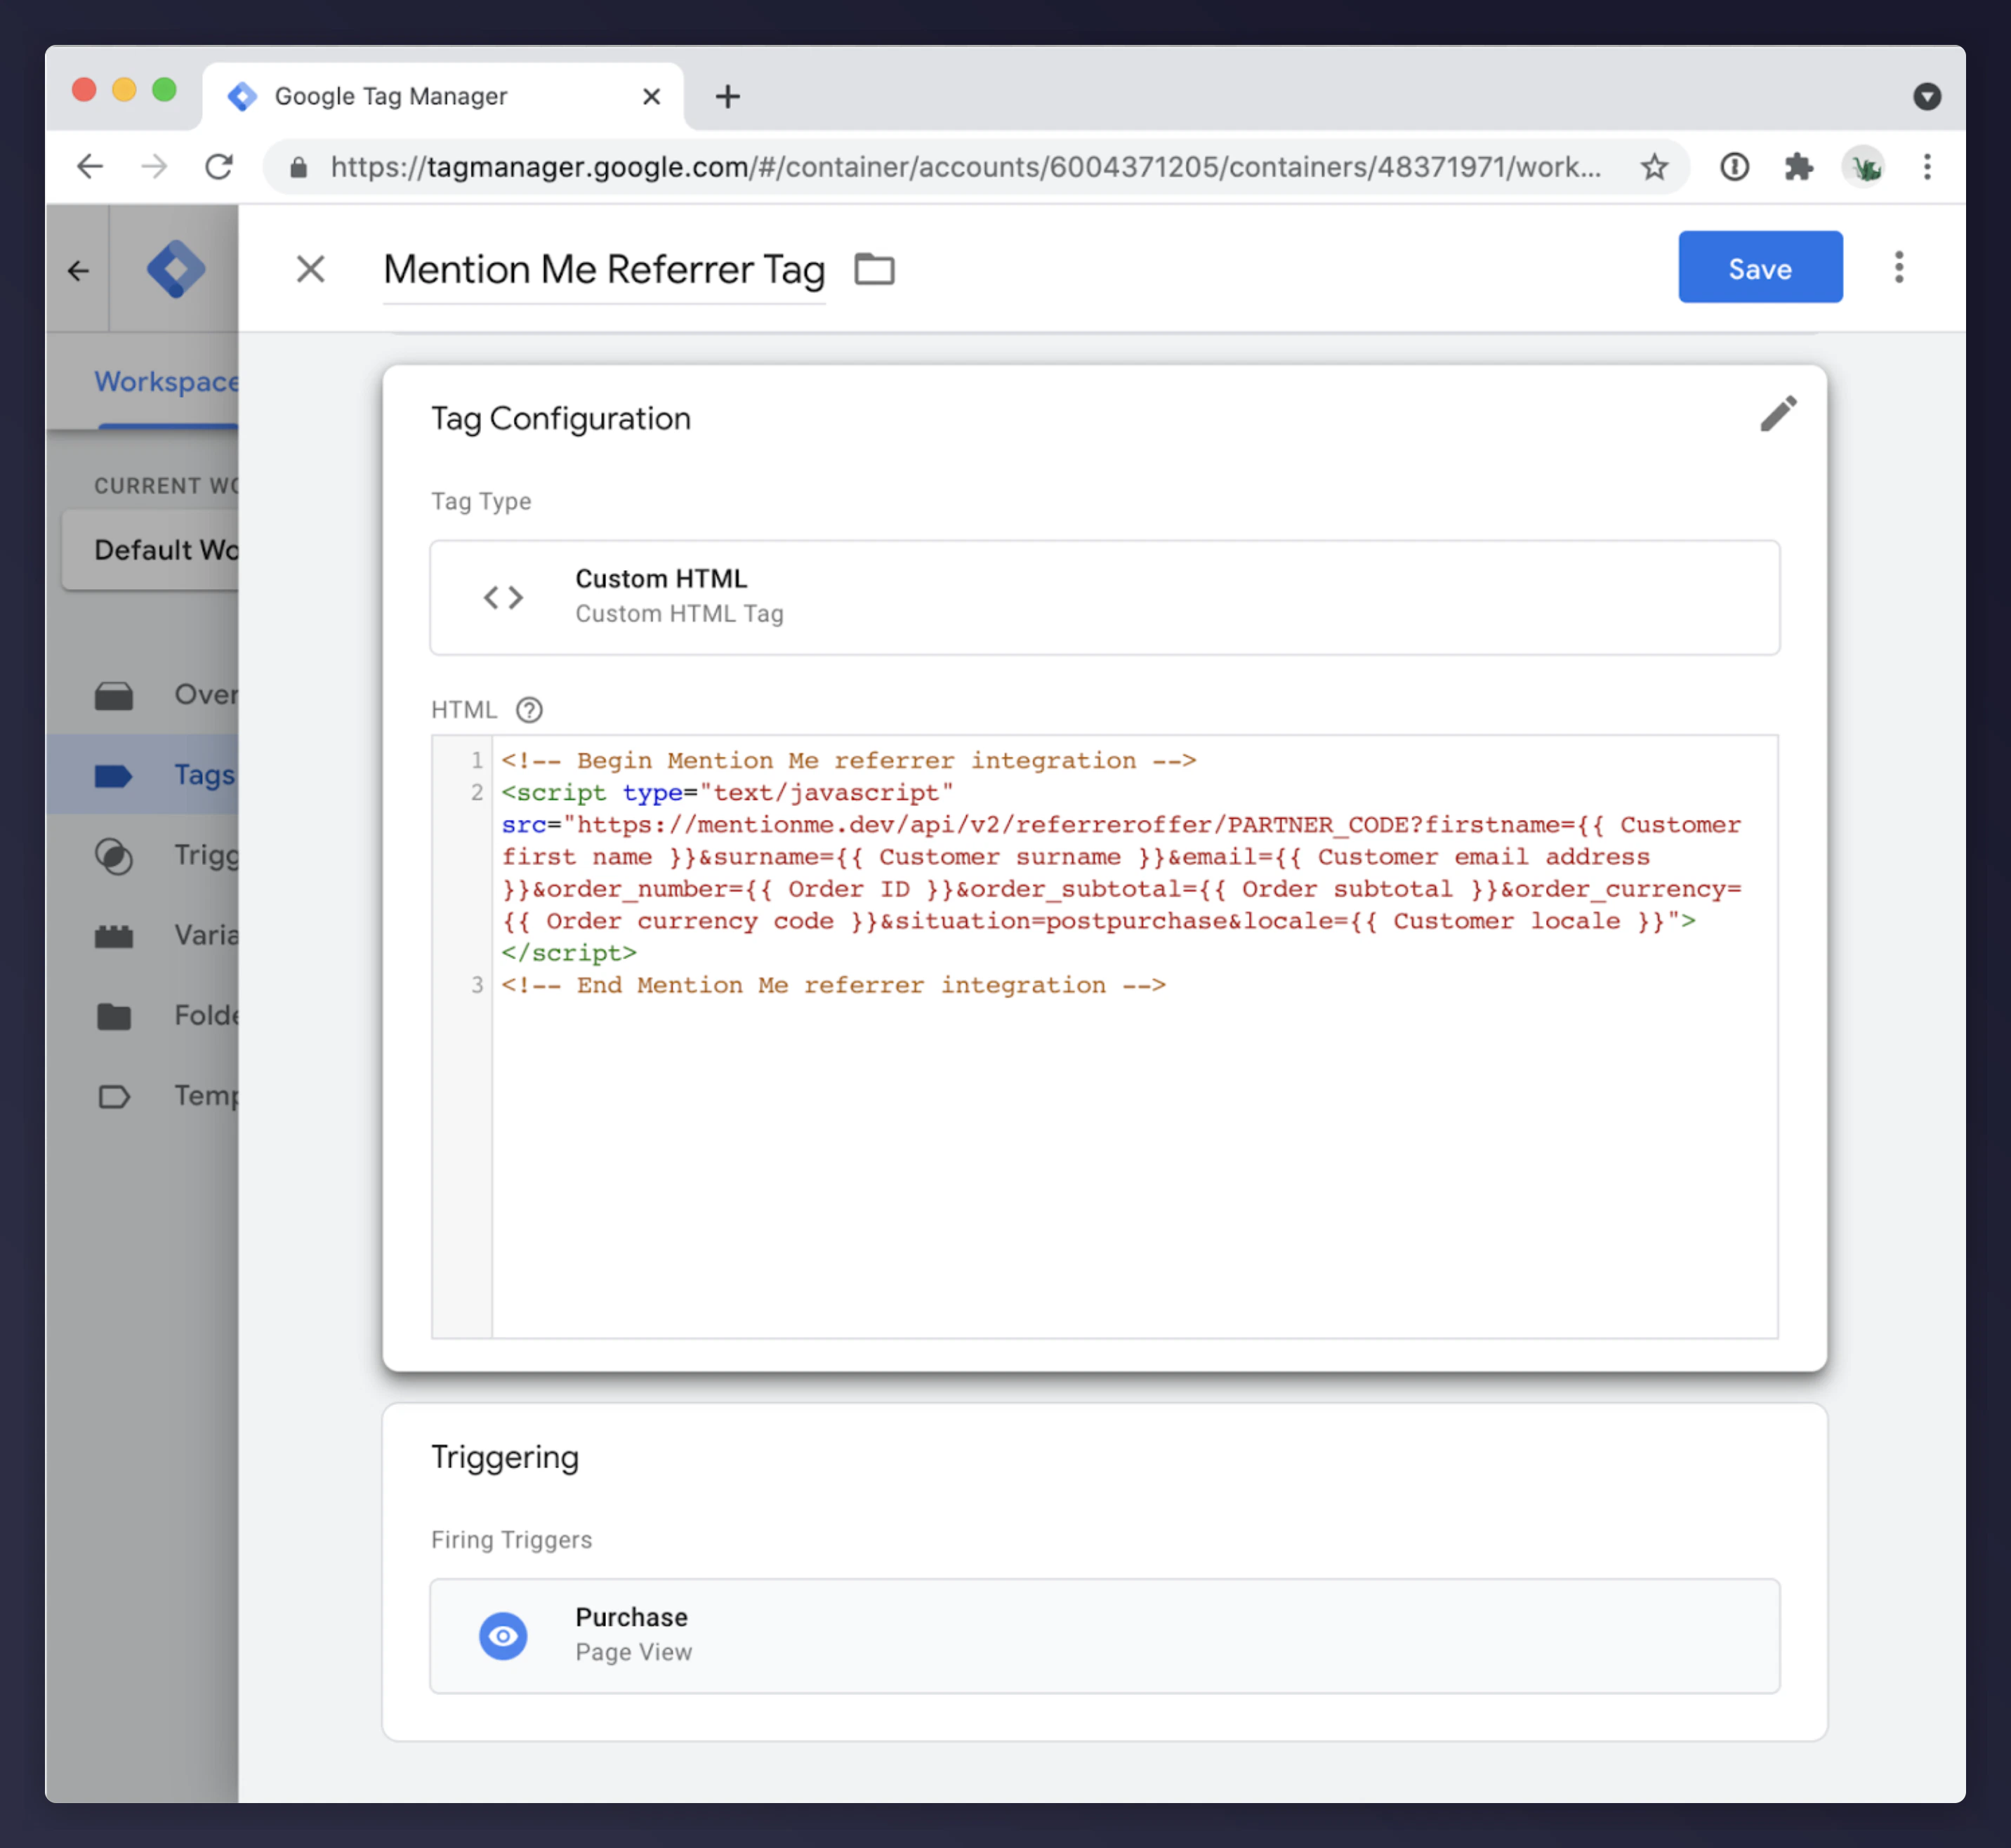This screenshot has width=2011, height=1848.
Task: Click the address bar URL
Action: click(965, 166)
